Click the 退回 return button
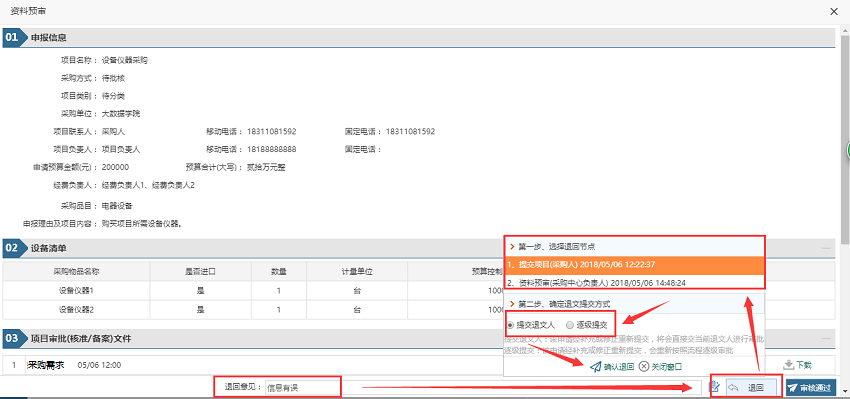This screenshot has height=399, width=850. pyautogui.click(x=751, y=388)
